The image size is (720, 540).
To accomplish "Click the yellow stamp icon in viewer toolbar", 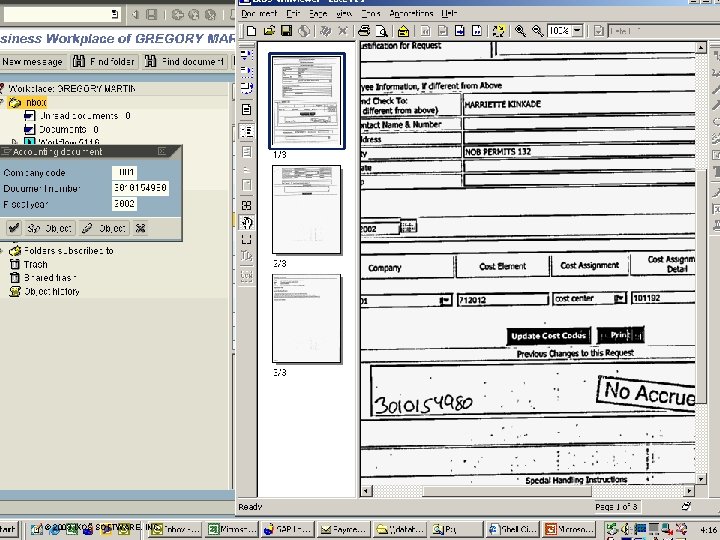I will click(403, 31).
